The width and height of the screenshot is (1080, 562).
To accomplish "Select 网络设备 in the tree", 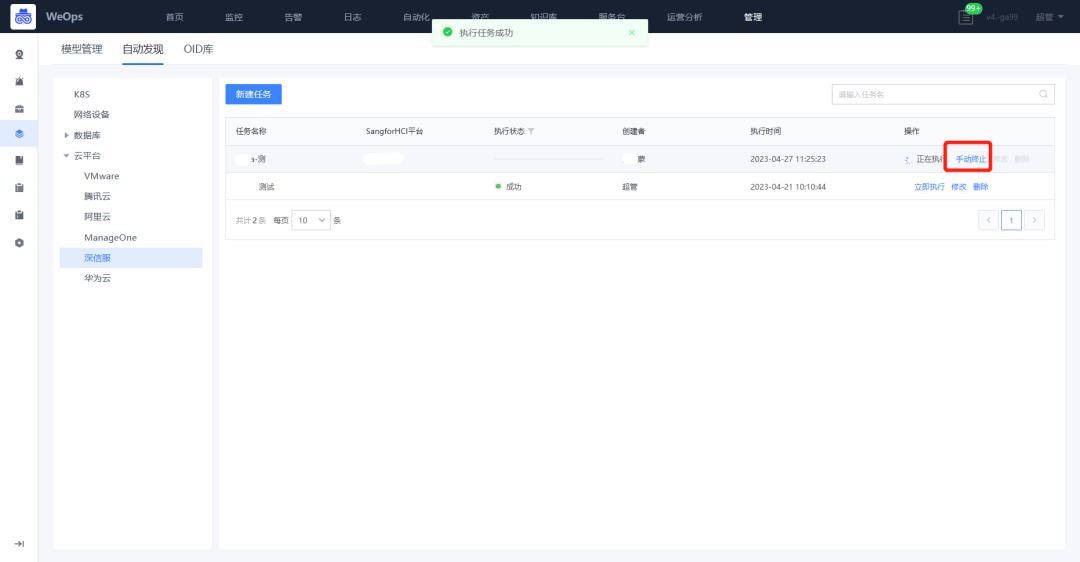I will 92,114.
